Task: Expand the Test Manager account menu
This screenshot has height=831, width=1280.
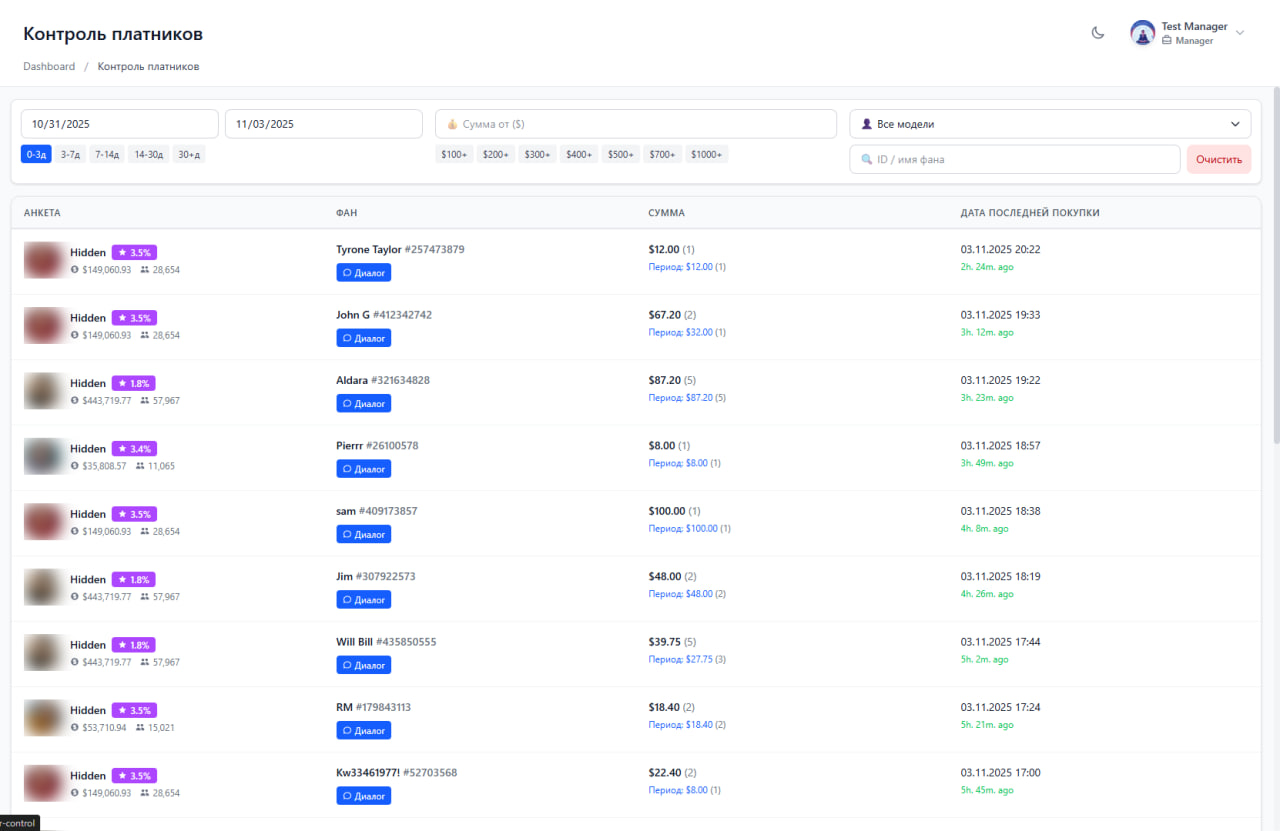Action: pyautogui.click(x=1239, y=32)
